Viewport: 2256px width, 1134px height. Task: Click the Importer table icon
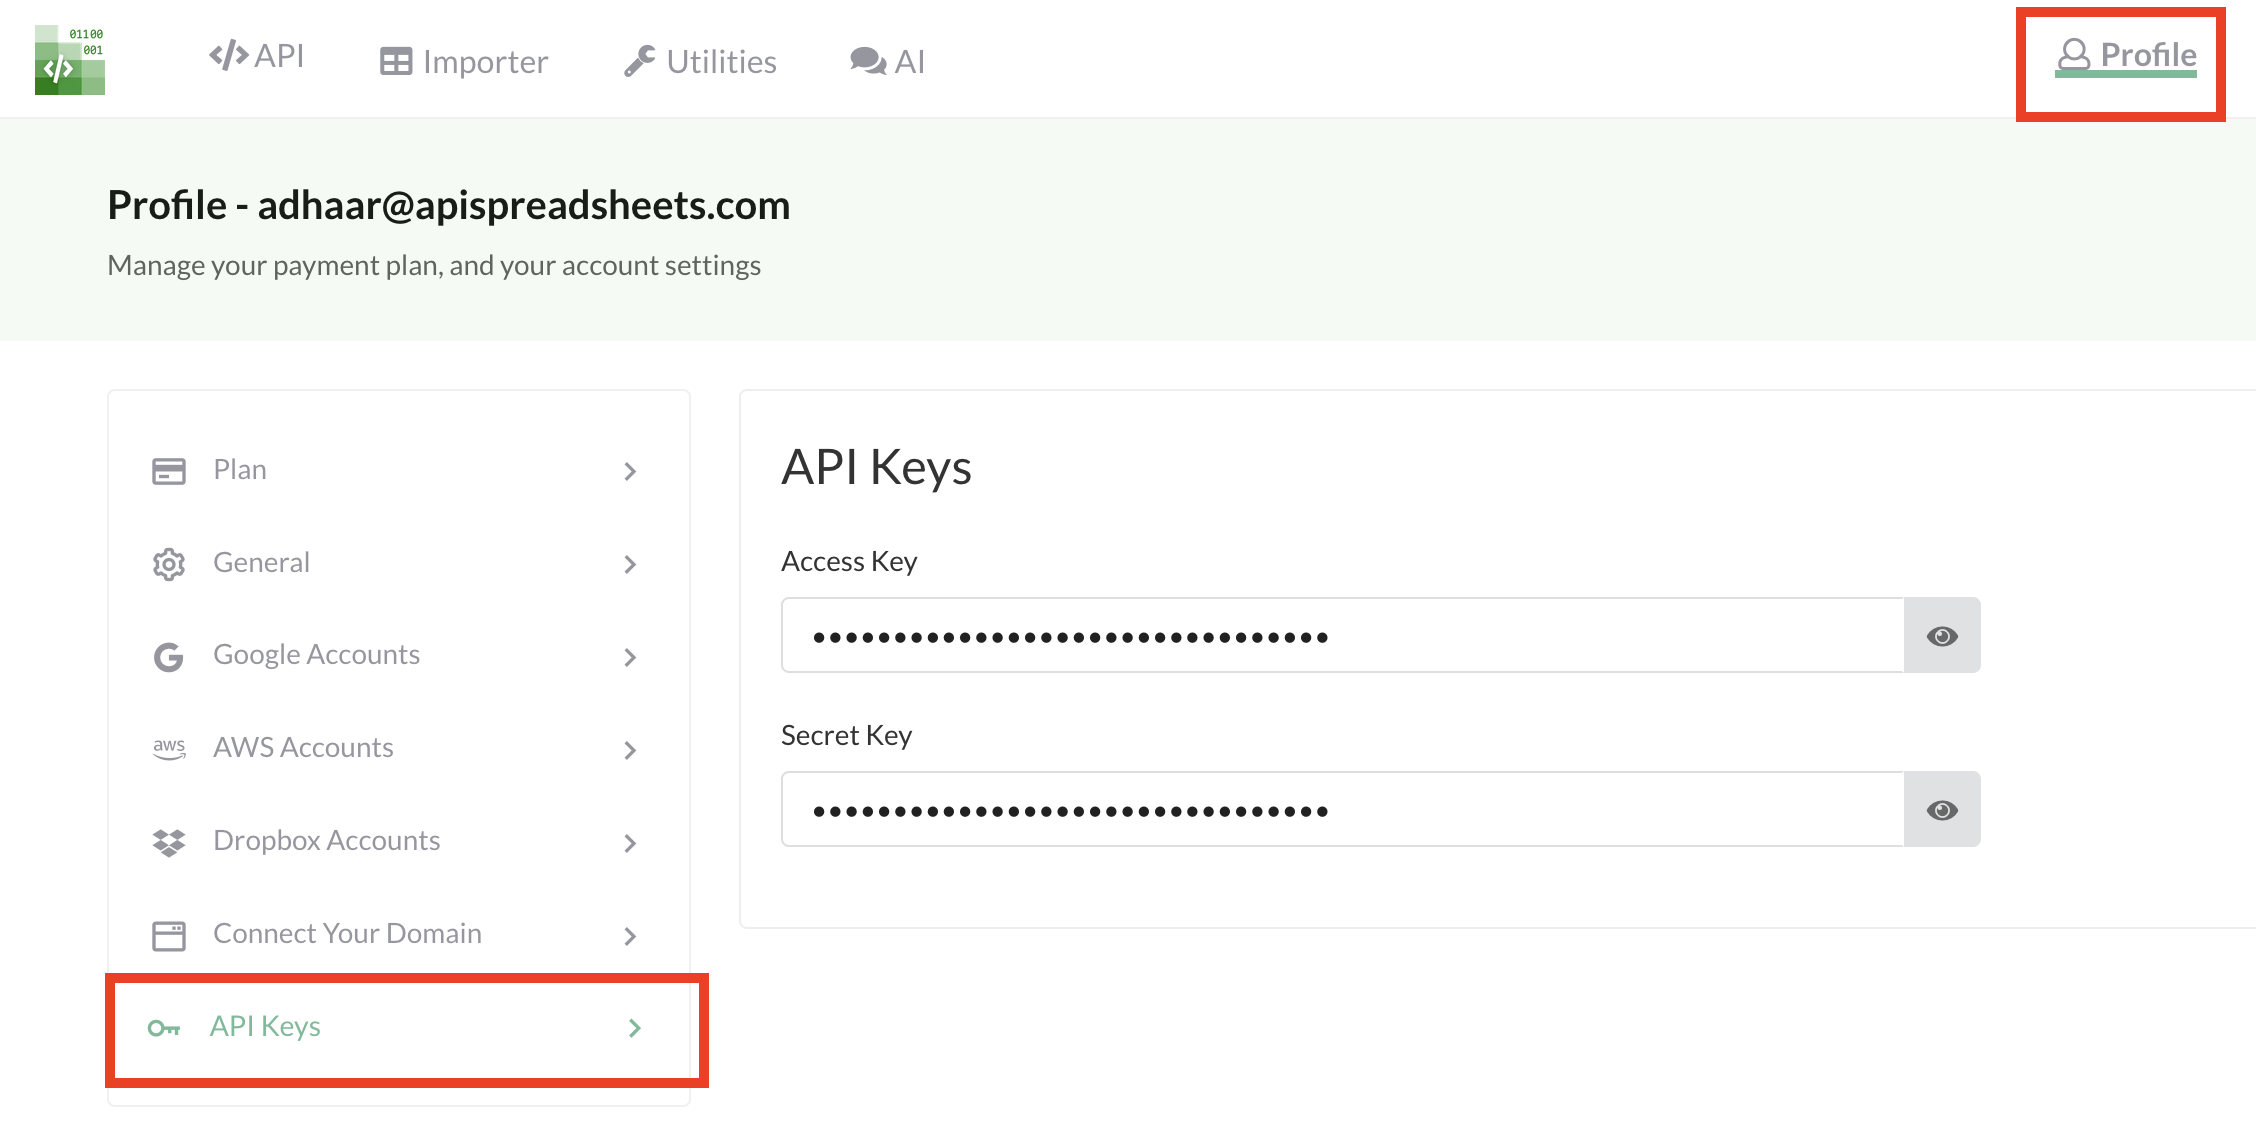click(x=396, y=60)
